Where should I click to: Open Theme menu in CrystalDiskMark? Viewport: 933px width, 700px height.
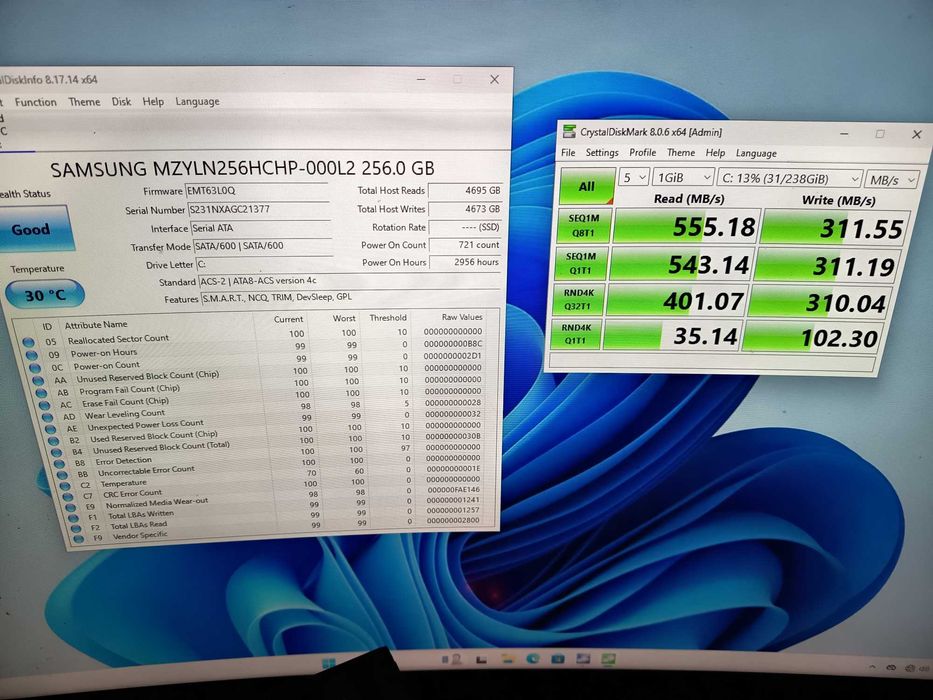[681, 153]
